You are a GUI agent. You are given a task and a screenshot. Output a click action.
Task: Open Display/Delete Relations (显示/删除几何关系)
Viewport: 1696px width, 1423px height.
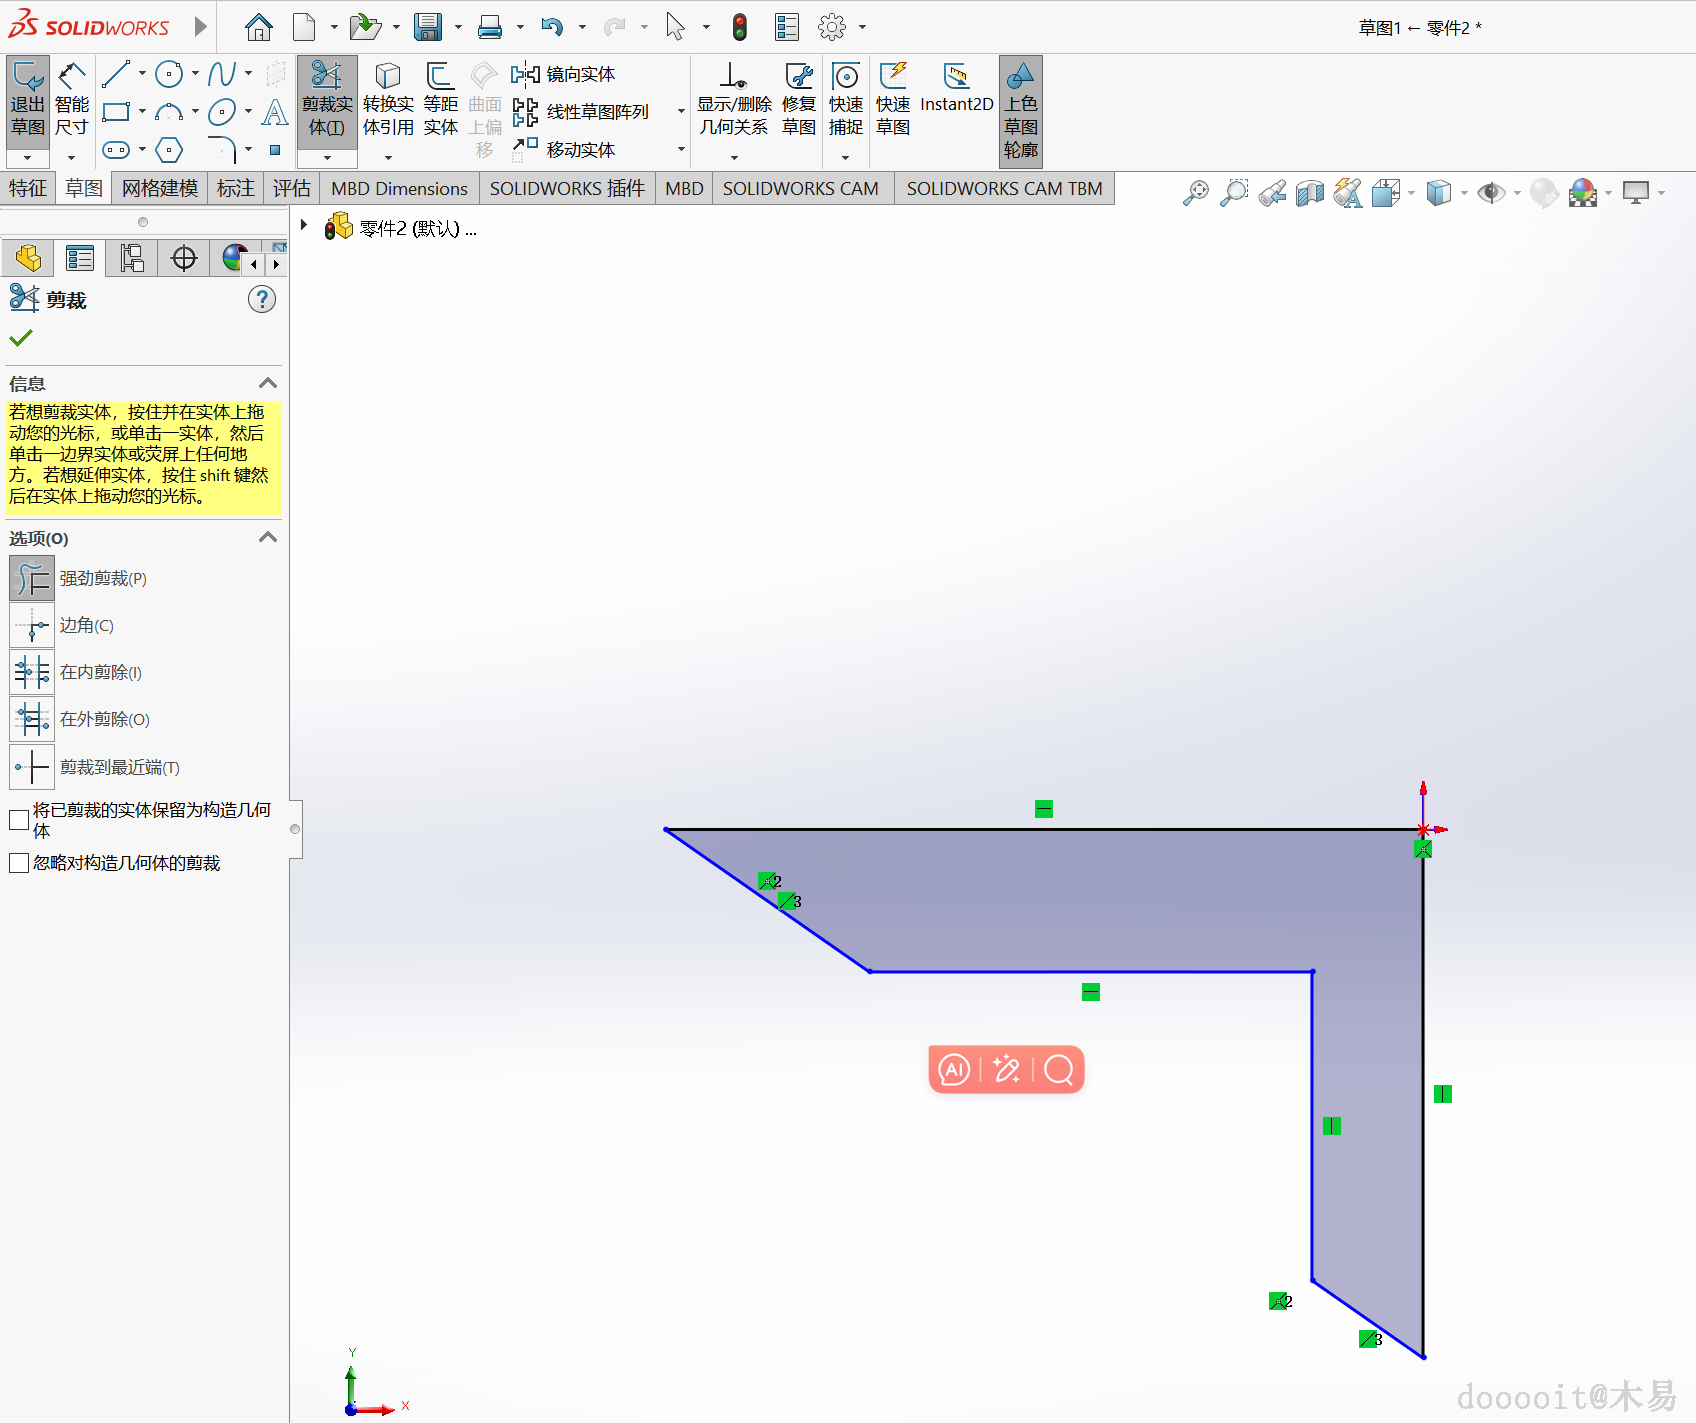(x=734, y=100)
